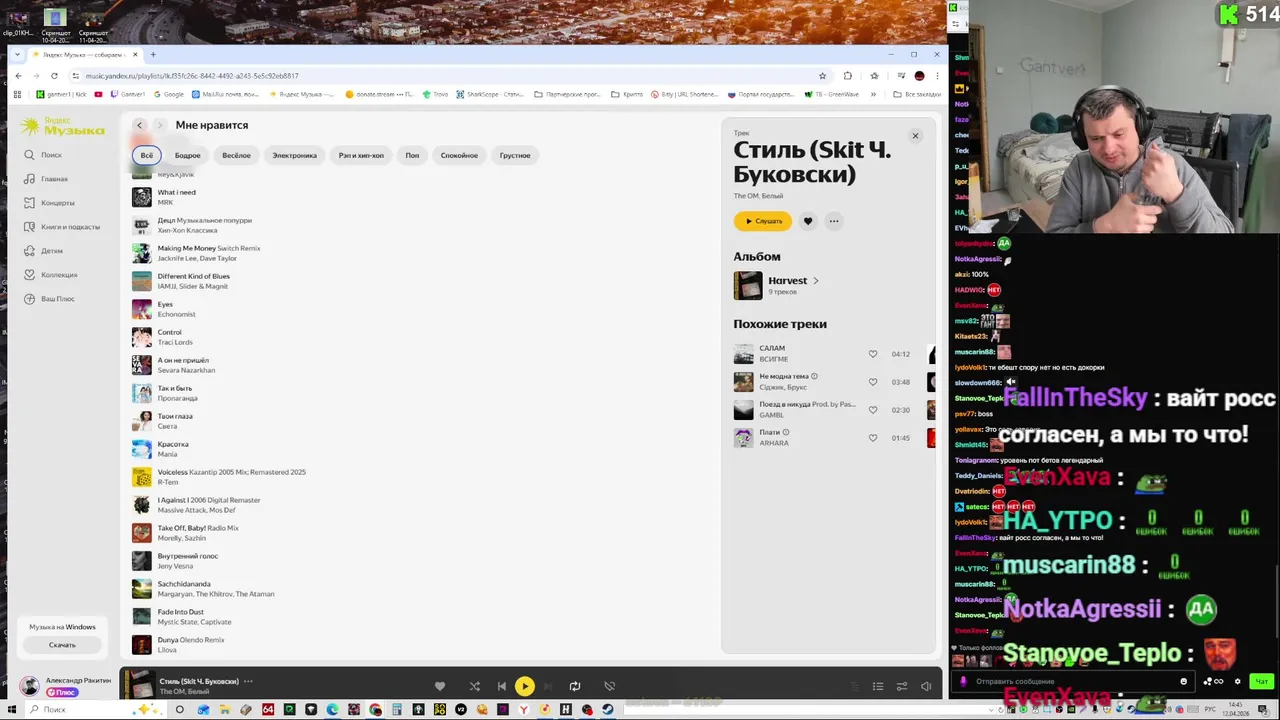Open the Trovo bookmark
Image resolution: width=1280 pixels, height=720 pixels.
tap(436, 95)
